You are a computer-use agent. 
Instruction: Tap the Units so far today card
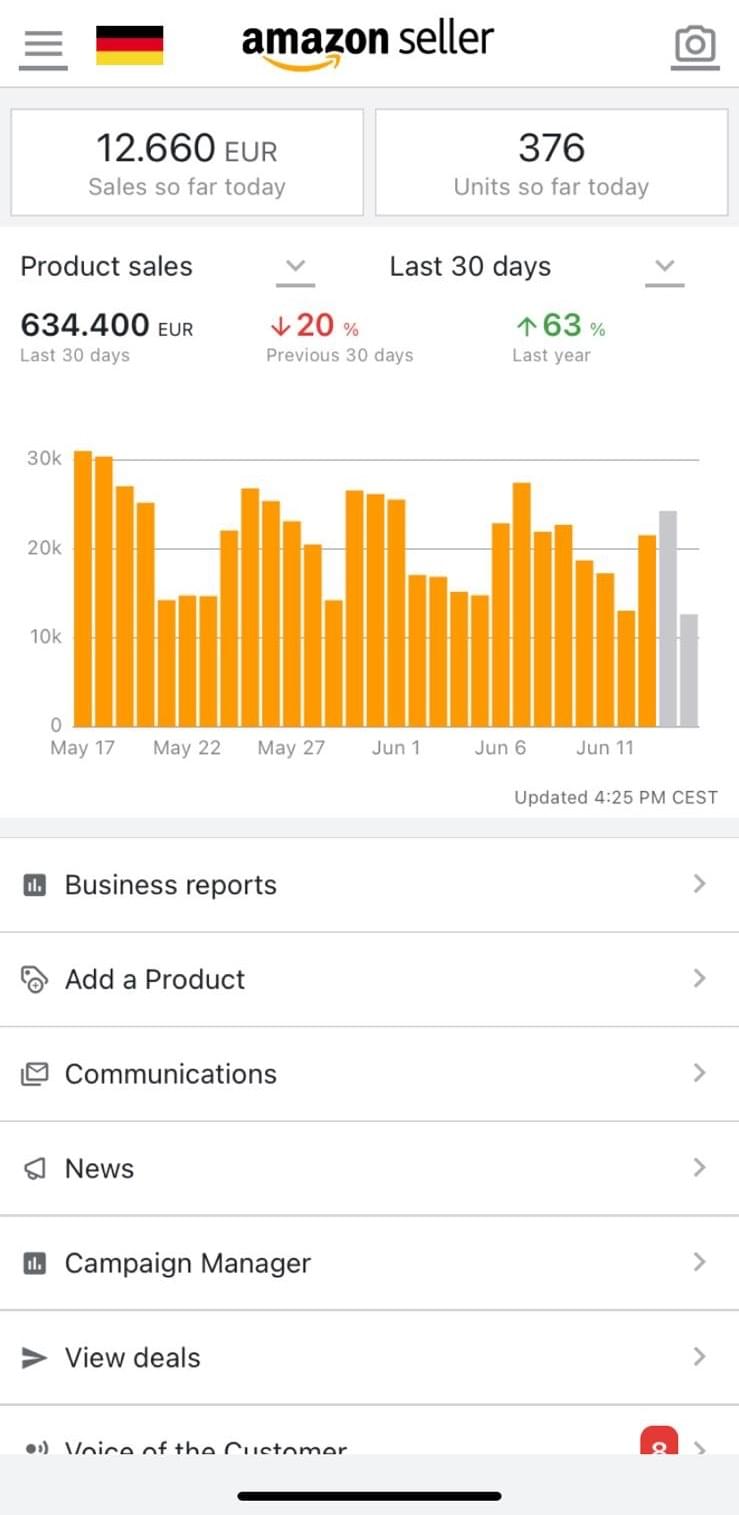tap(551, 162)
